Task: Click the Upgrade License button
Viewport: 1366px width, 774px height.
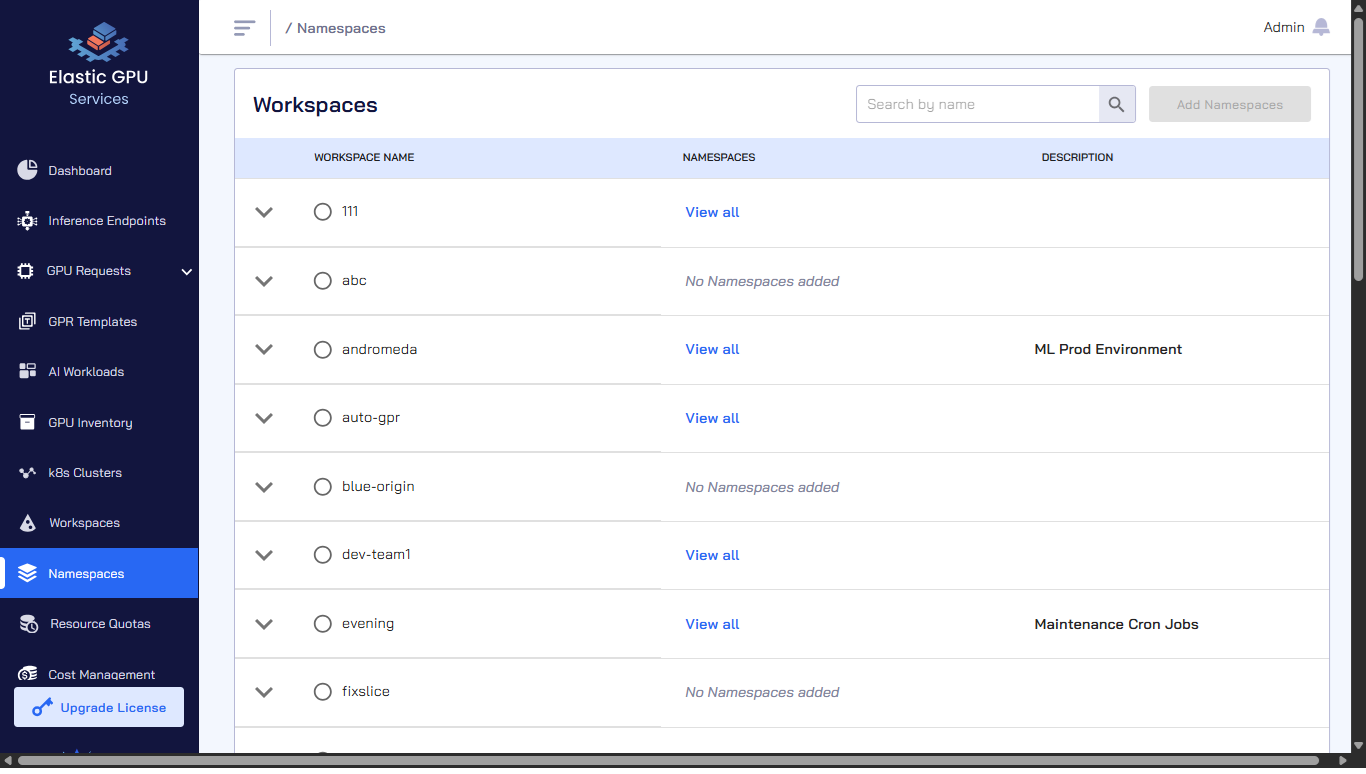Action: tap(99, 707)
